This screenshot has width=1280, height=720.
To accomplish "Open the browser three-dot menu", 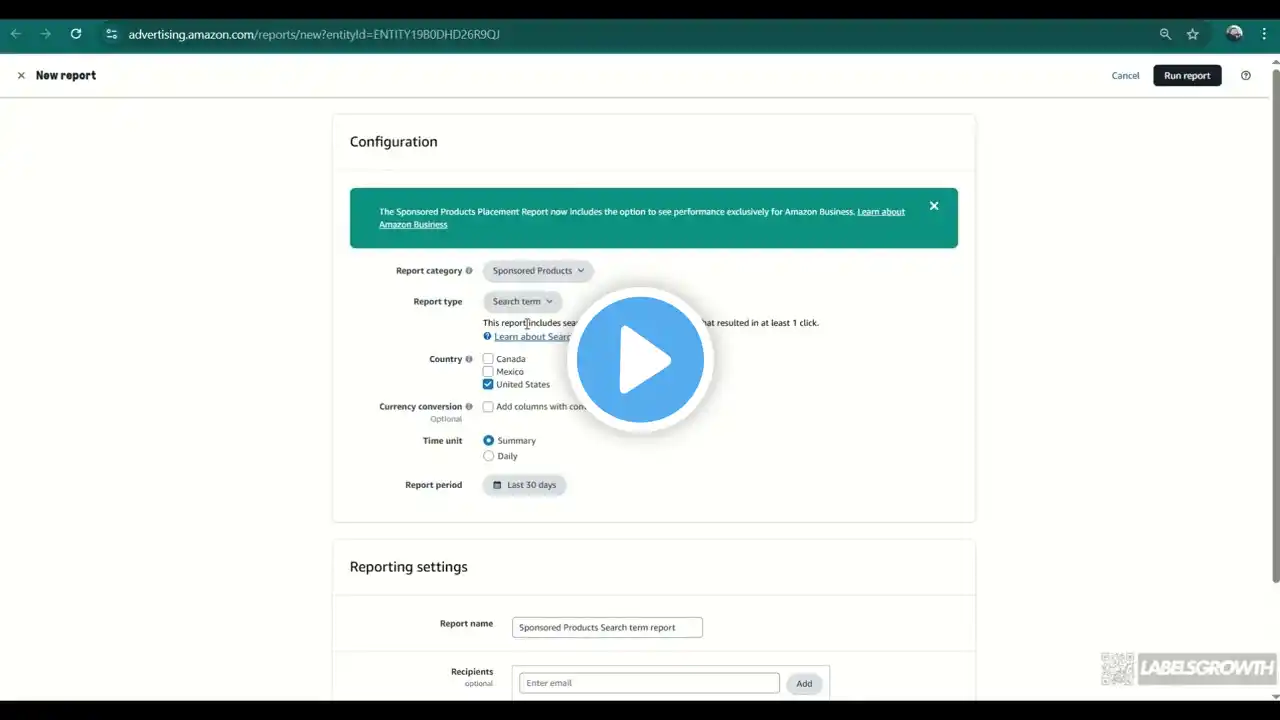I will [x=1264, y=34].
